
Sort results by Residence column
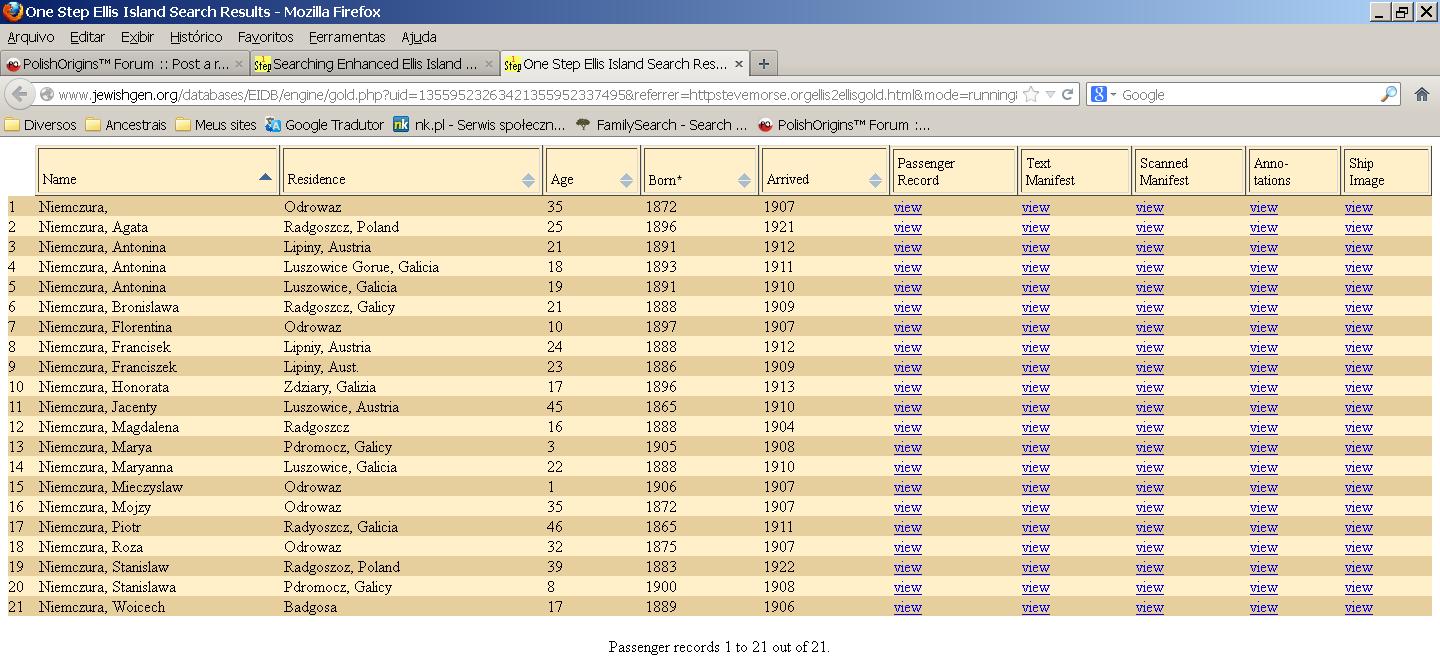pos(412,171)
